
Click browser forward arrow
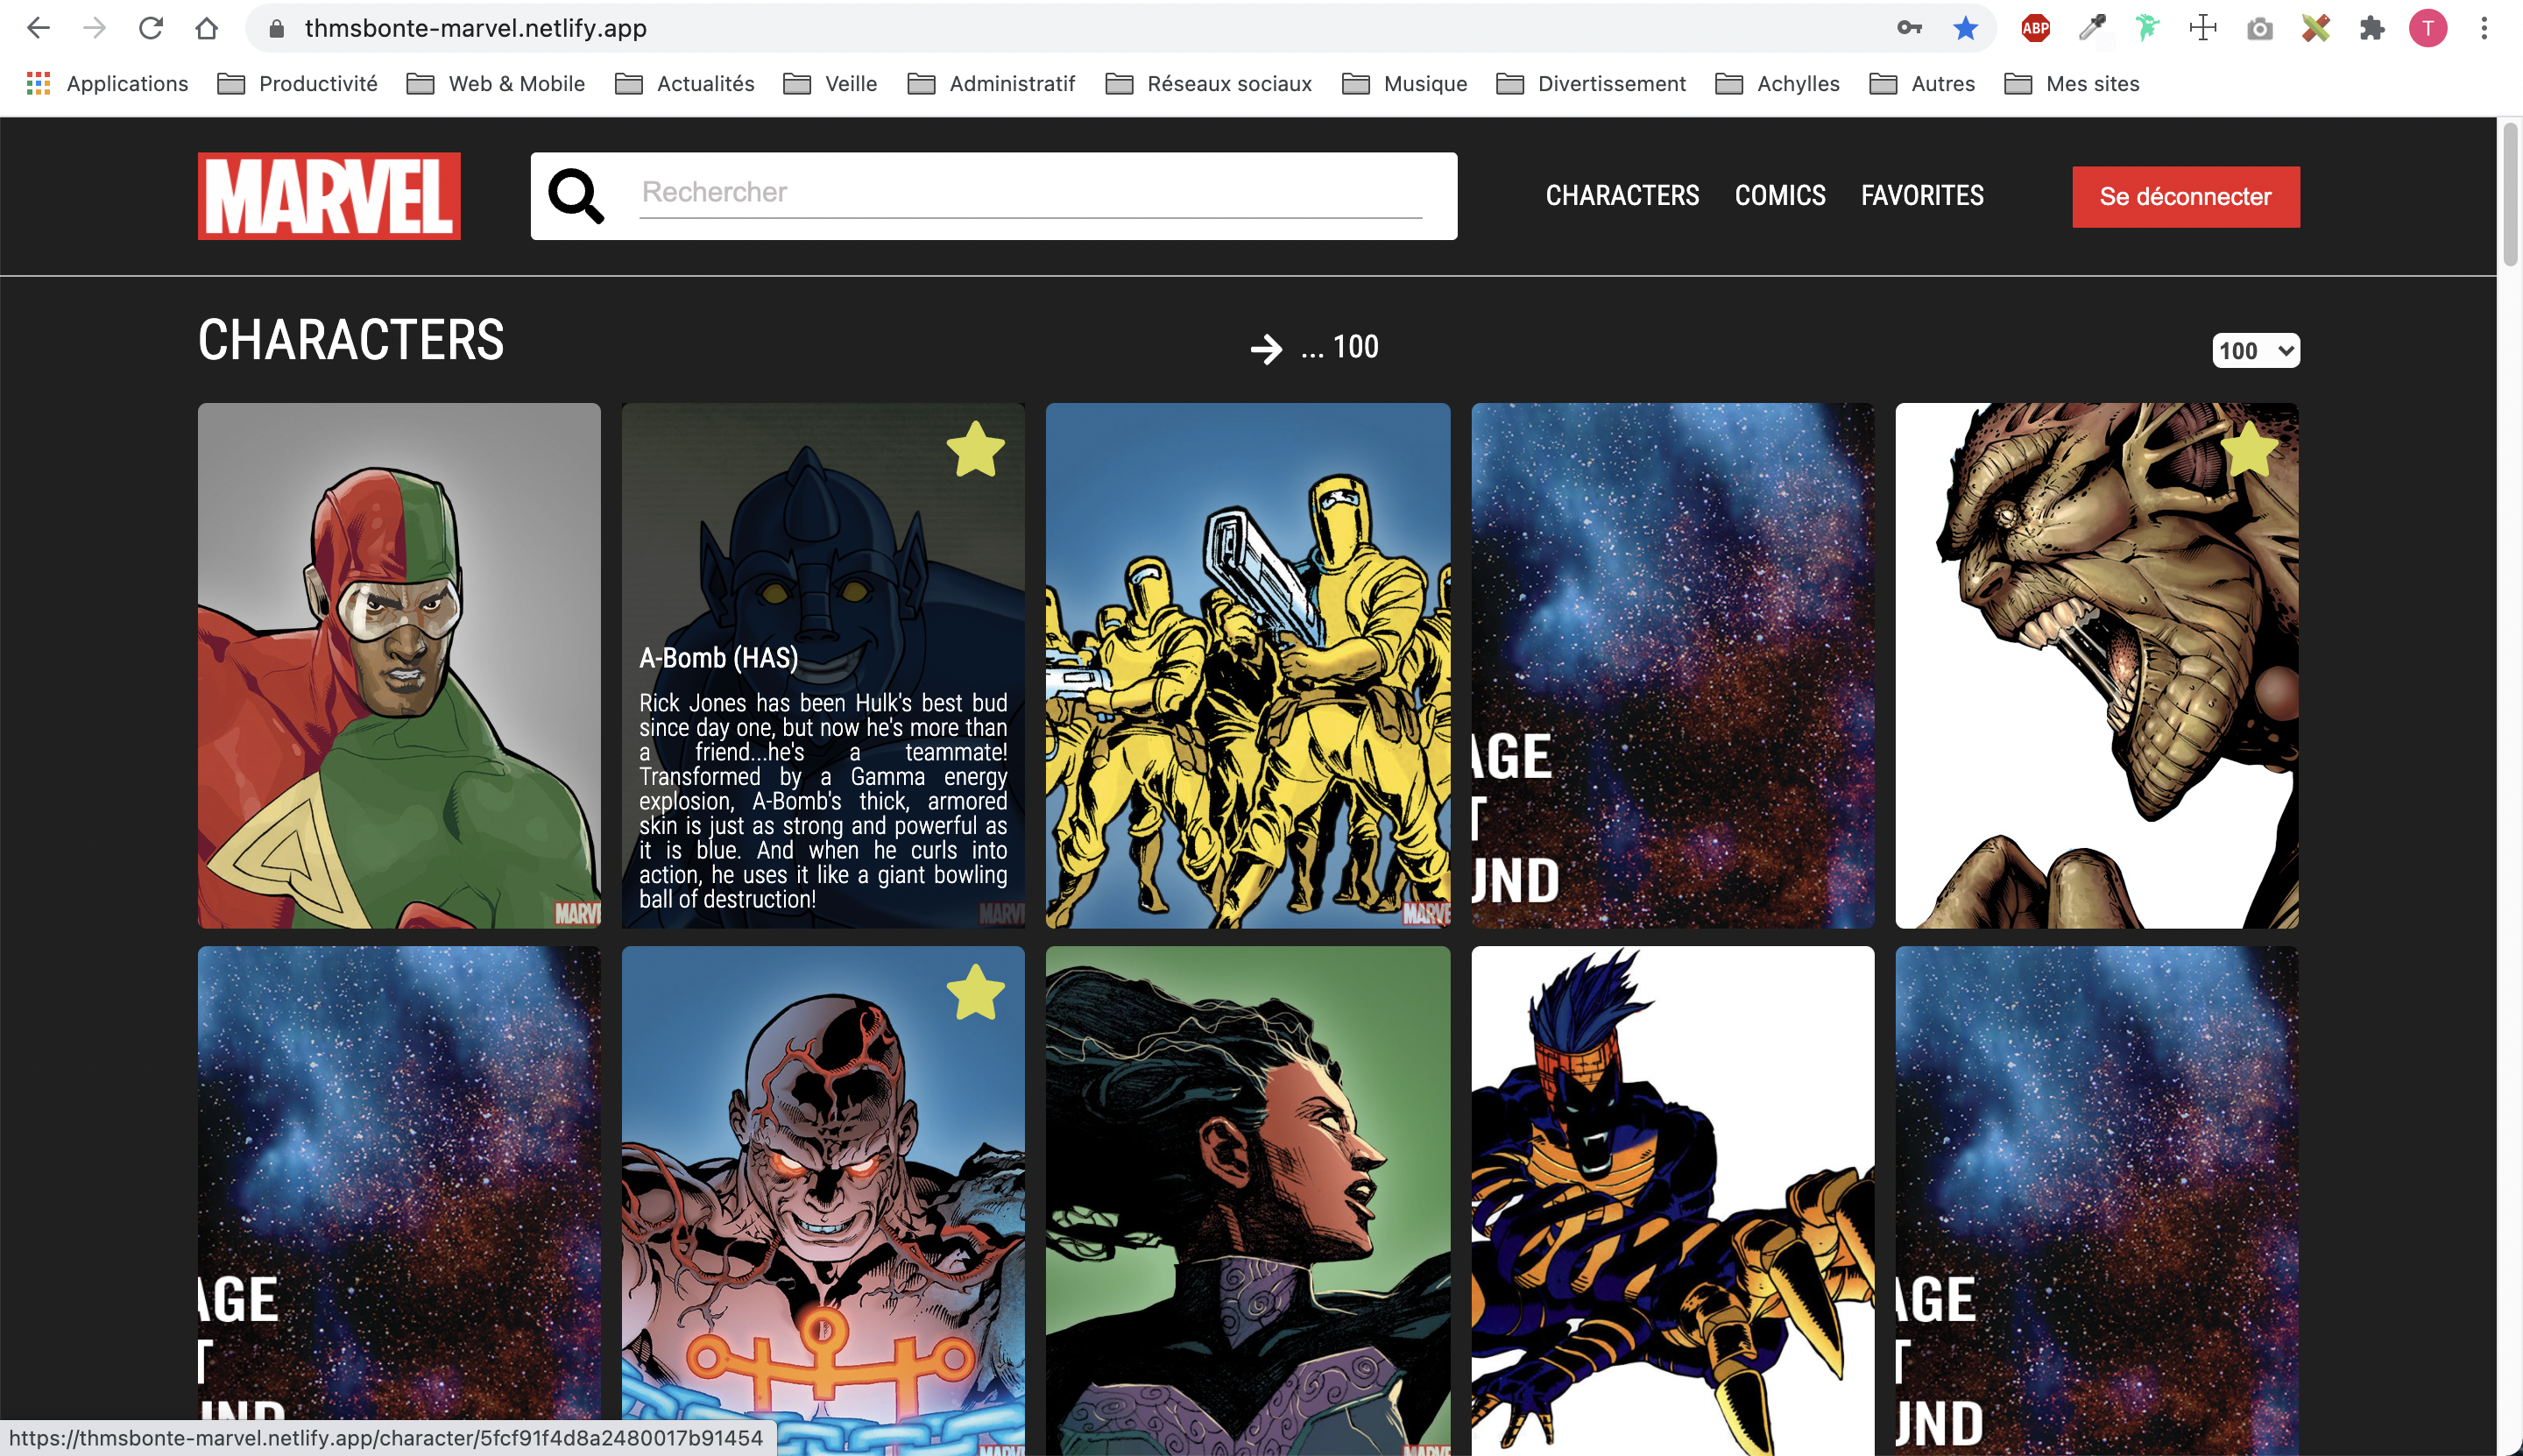coord(94,28)
